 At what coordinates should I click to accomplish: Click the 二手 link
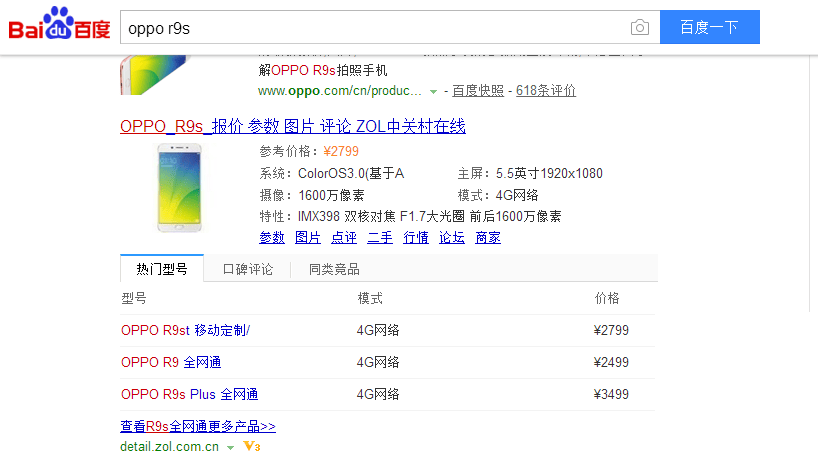click(x=380, y=238)
